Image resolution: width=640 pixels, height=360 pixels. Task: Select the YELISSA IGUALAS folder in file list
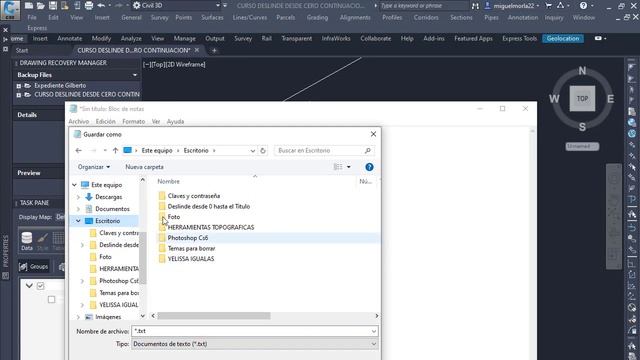pos(191,259)
